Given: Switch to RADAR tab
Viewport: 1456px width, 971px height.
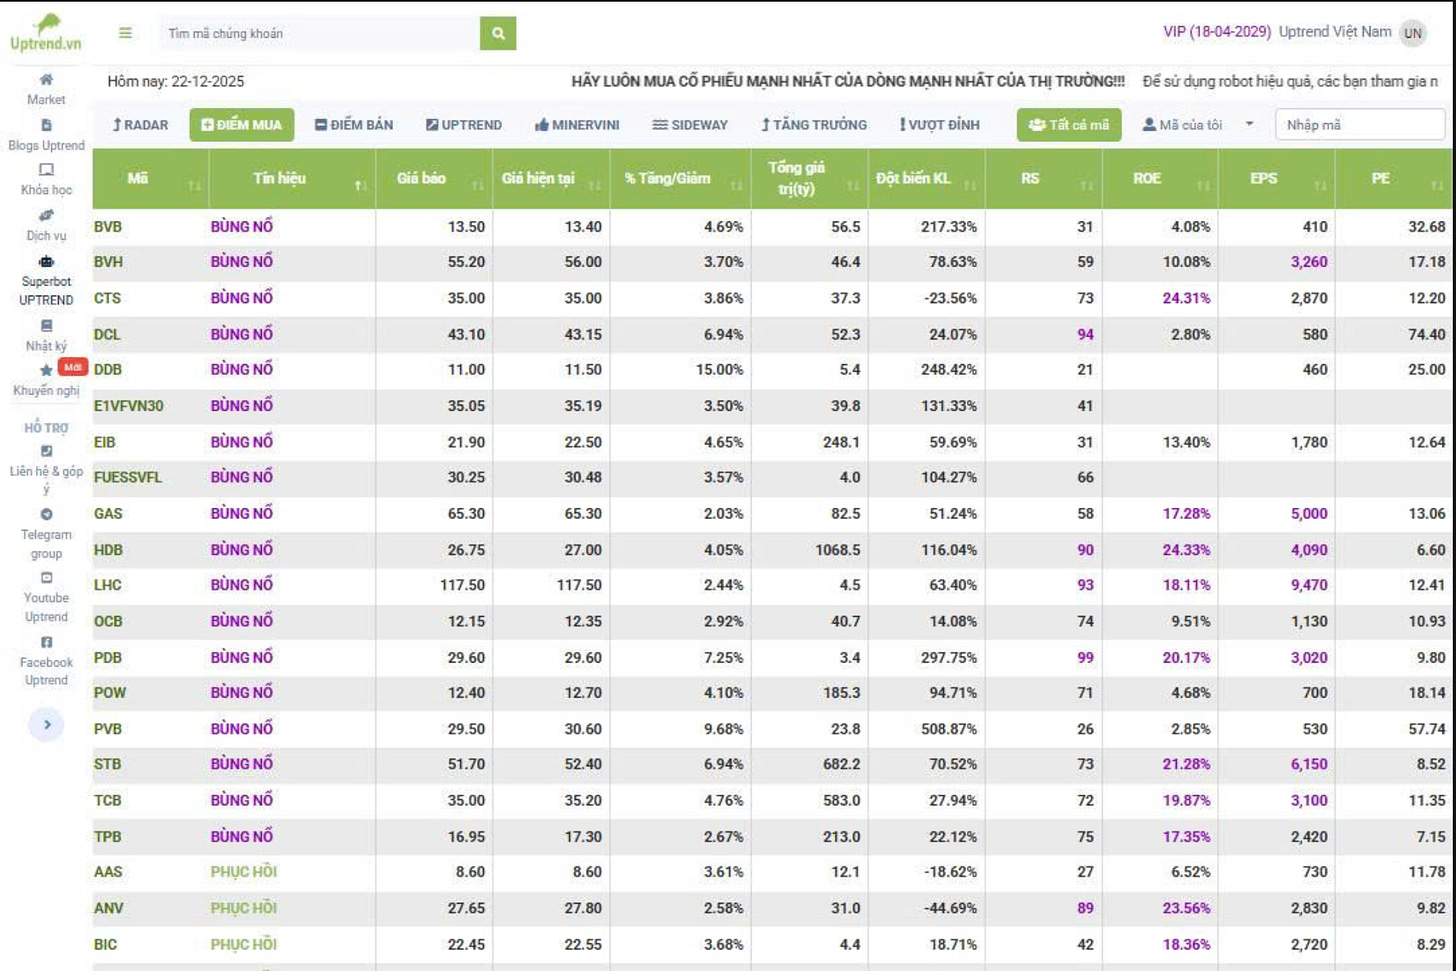Looking at the screenshot, I should [140, 125].
